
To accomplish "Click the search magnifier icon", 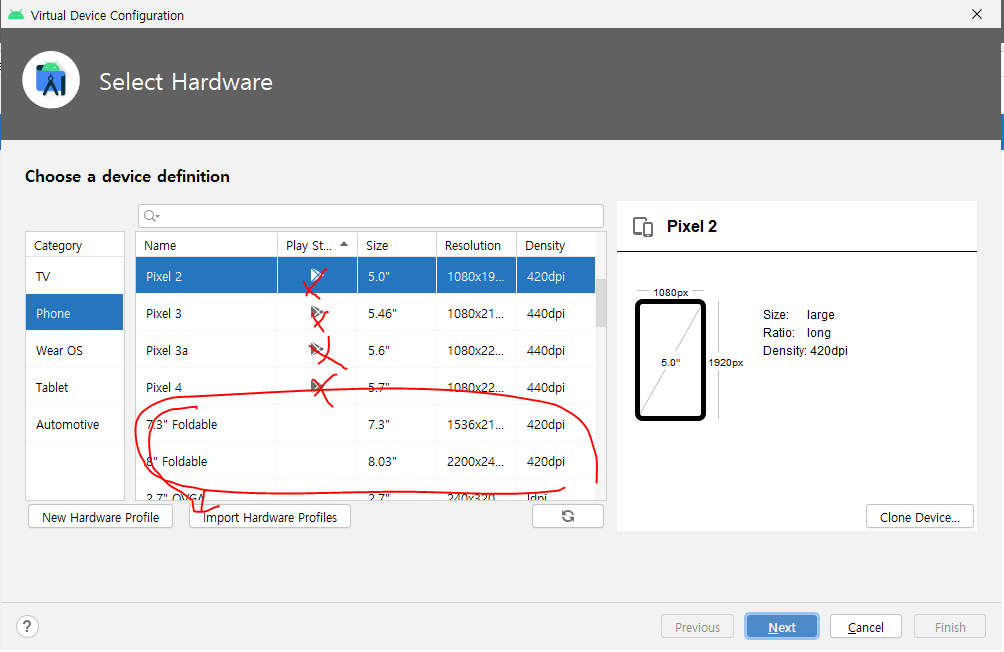I will tap(151, 216).
